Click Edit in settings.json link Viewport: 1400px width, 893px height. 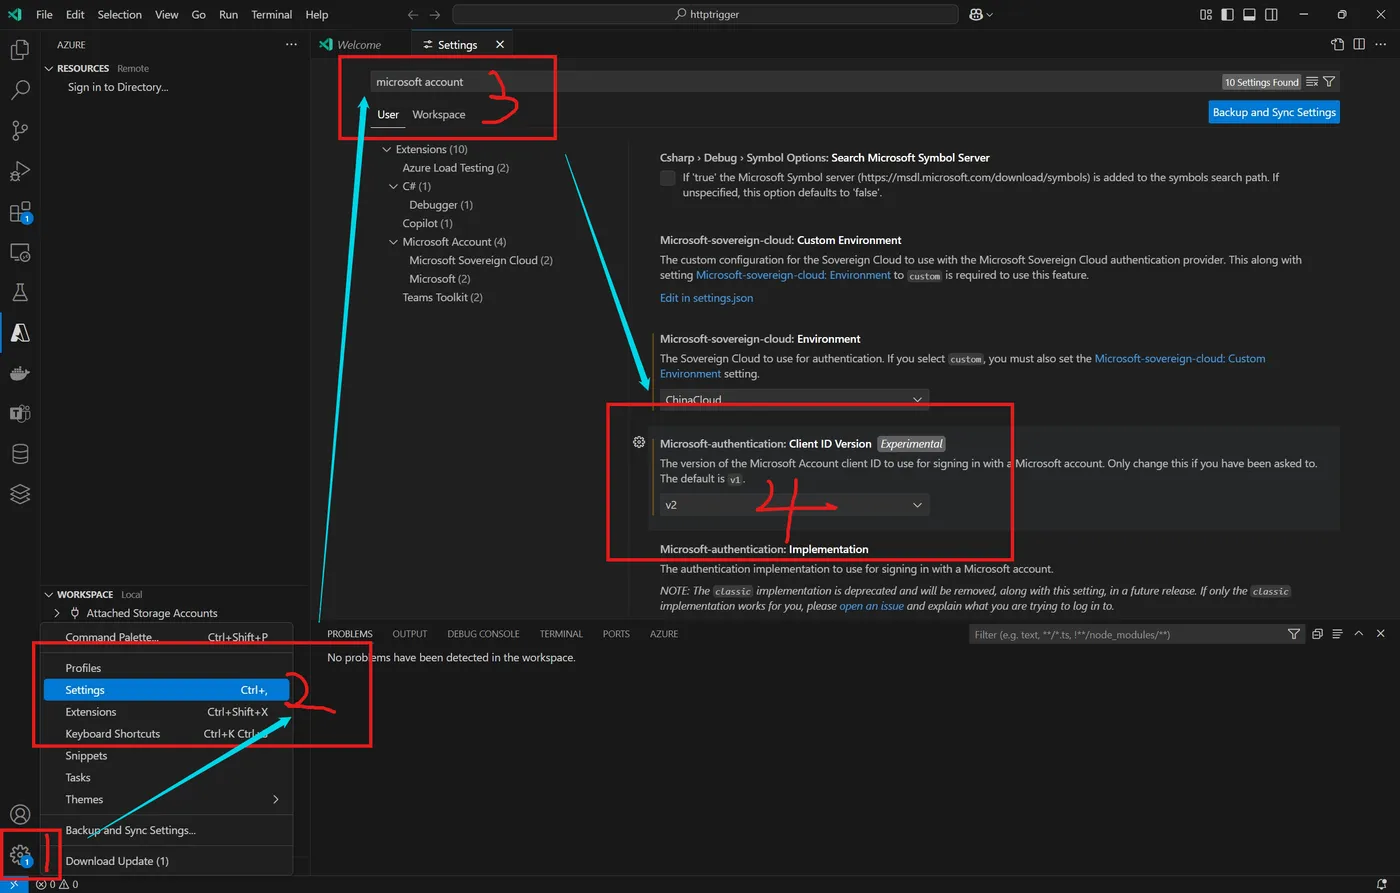(707, 298)
